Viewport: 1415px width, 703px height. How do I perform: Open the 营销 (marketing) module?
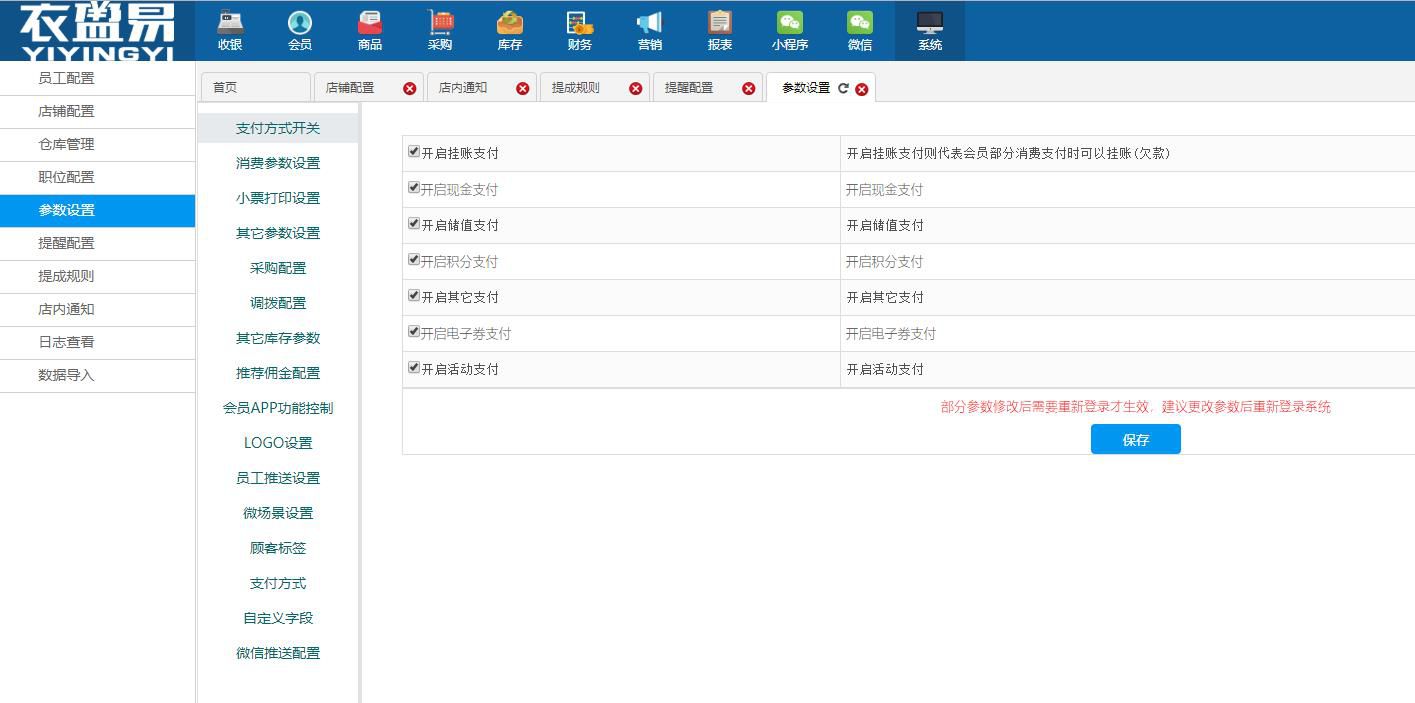[x=649, y=30]
